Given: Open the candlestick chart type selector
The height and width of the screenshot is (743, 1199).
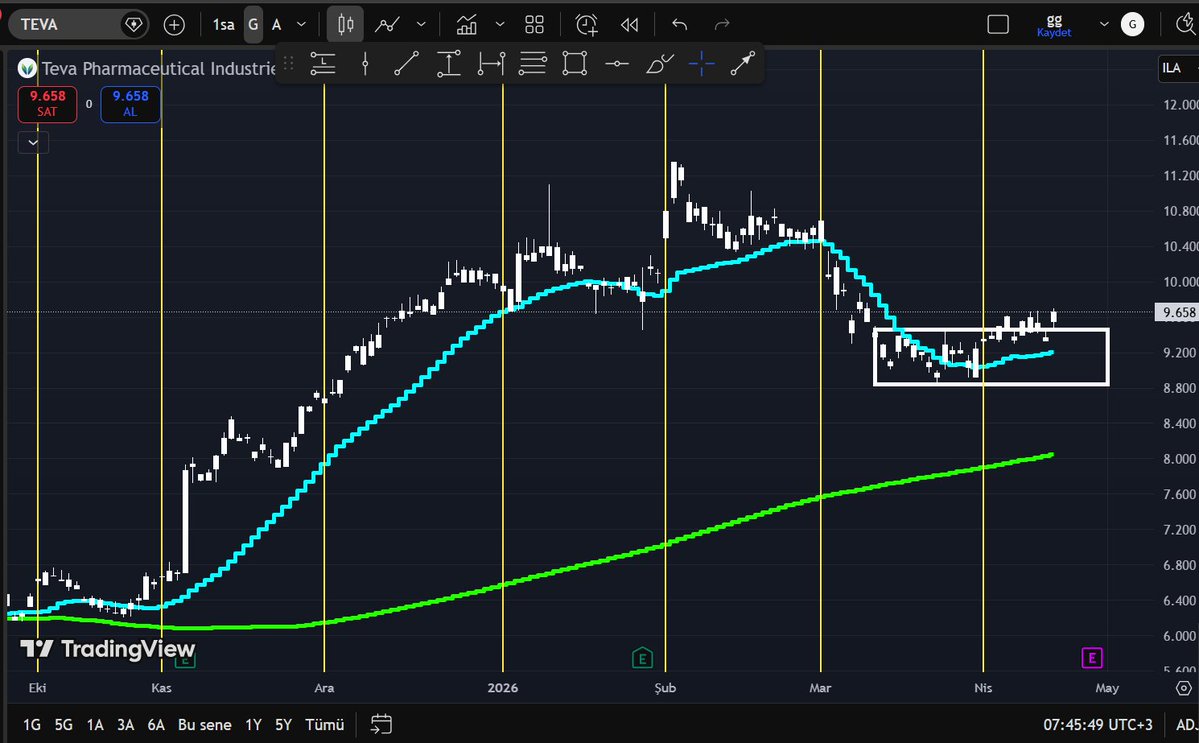Looking at the screenshot, I should [346, 24].
